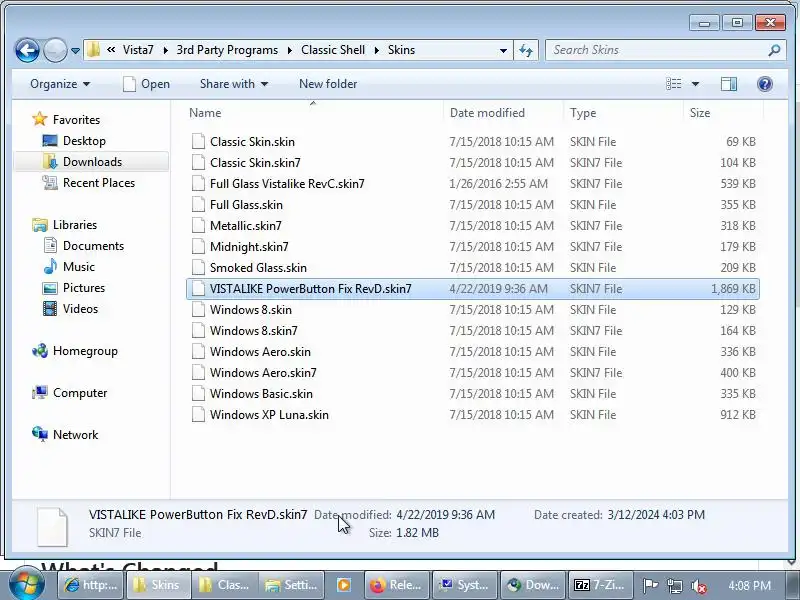This screenshot has height=600, width=800.
Task: Click the file thumbnail in details pane
Action: (53, 527)
